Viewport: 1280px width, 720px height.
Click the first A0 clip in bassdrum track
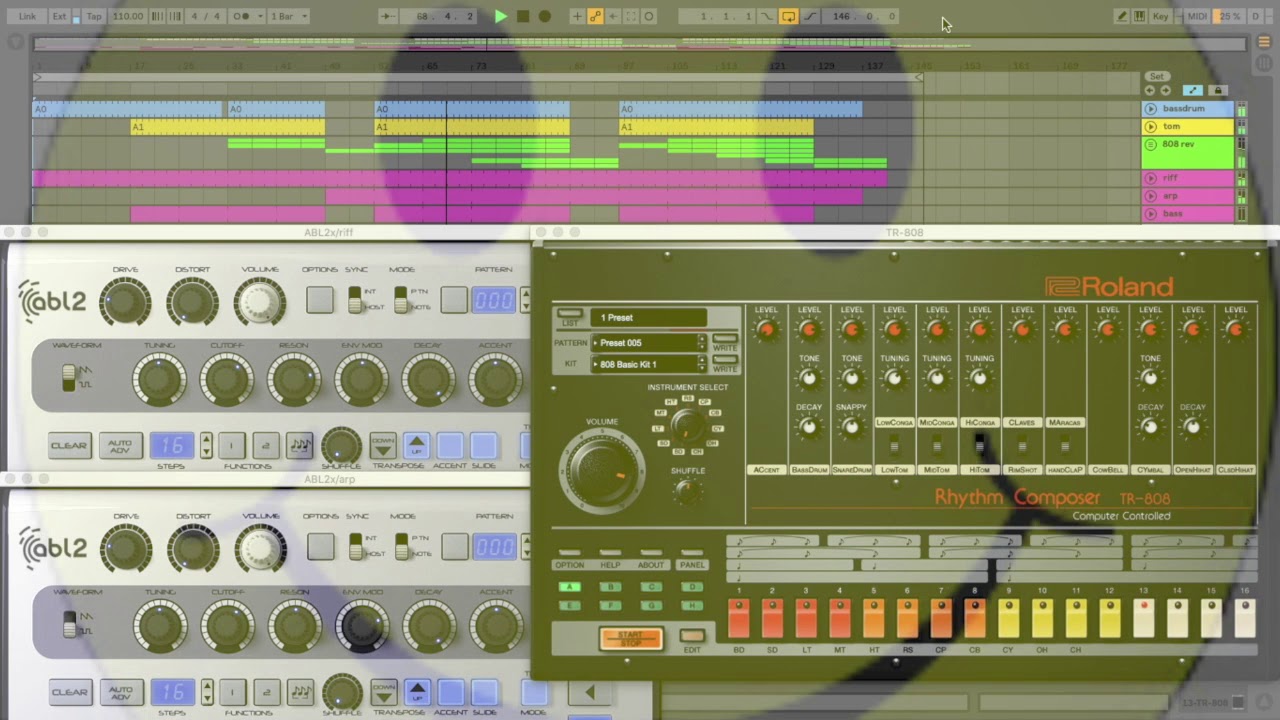[127, 109]
